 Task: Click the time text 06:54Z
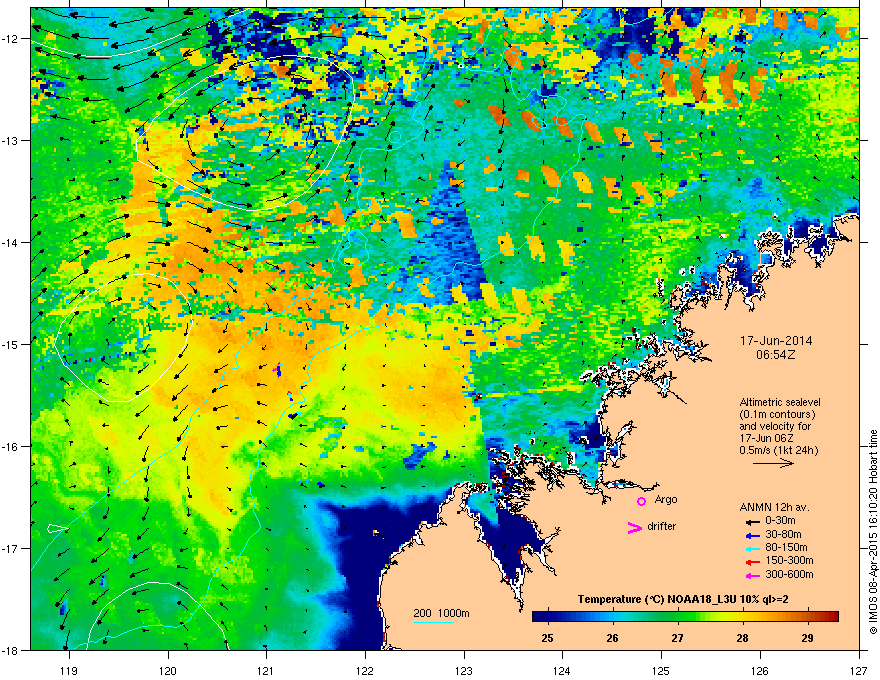(776, 355)
